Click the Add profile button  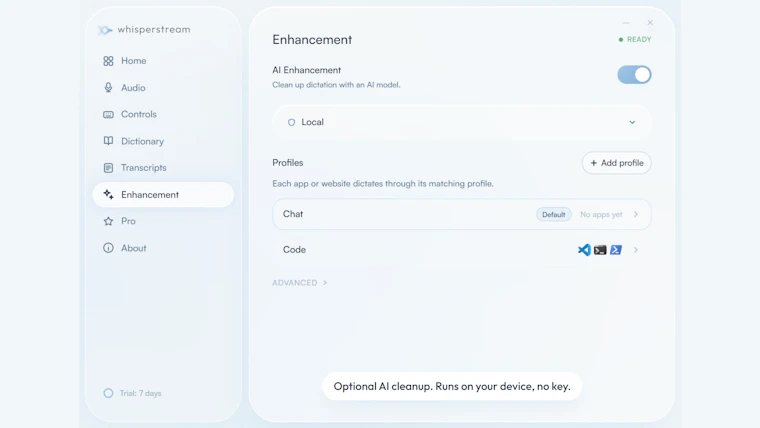617,163
